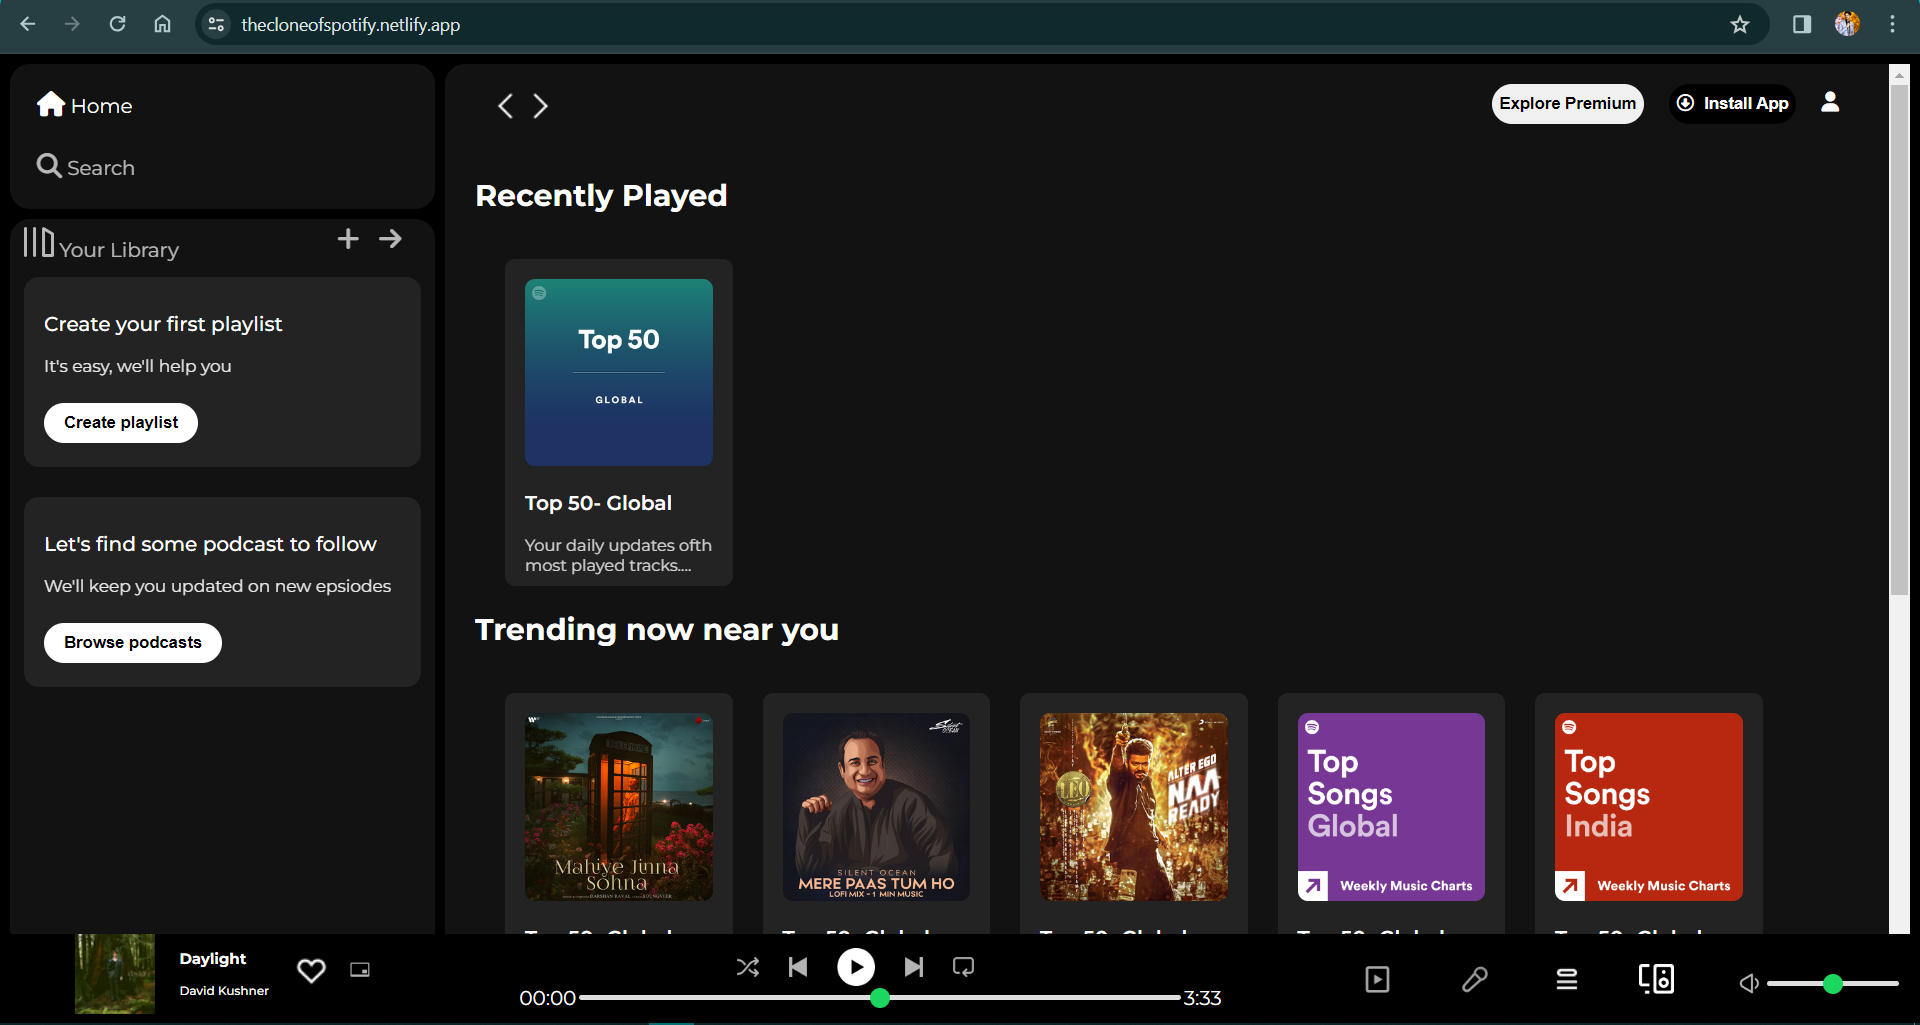Click the Your Library icon

pyautogui.click(x=38, y=242)
